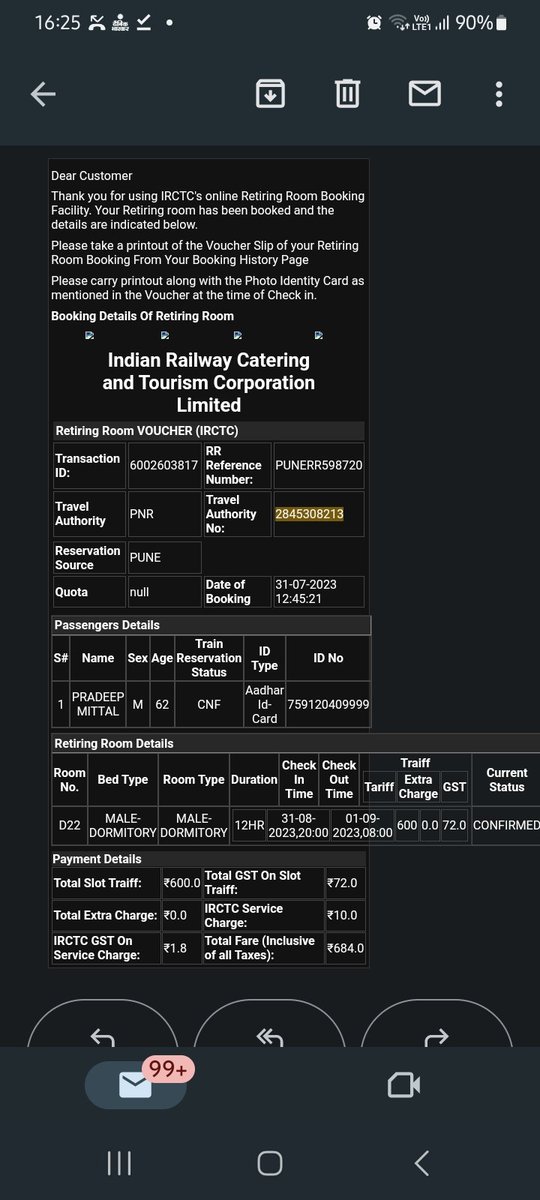Delete this email with trash icon
This screenshot has width=540, height=1200.
pyautogui.click(x=347, y=94)
